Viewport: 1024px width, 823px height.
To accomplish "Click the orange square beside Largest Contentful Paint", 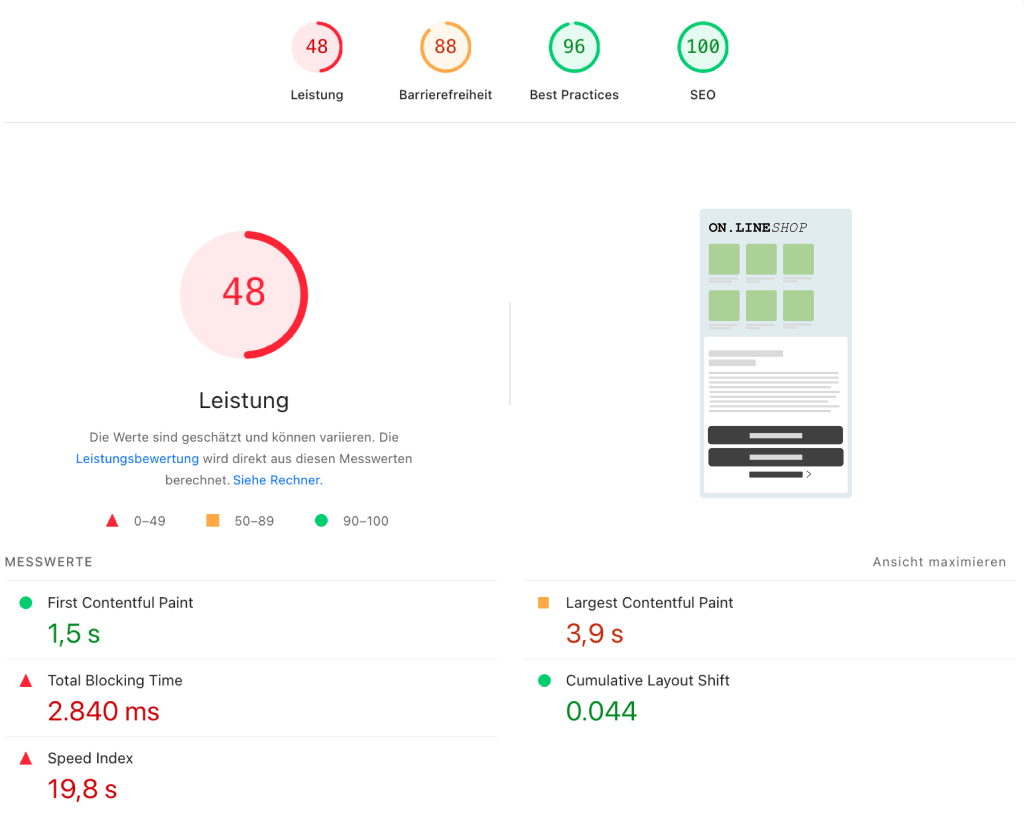I will (x=544, y=603).
